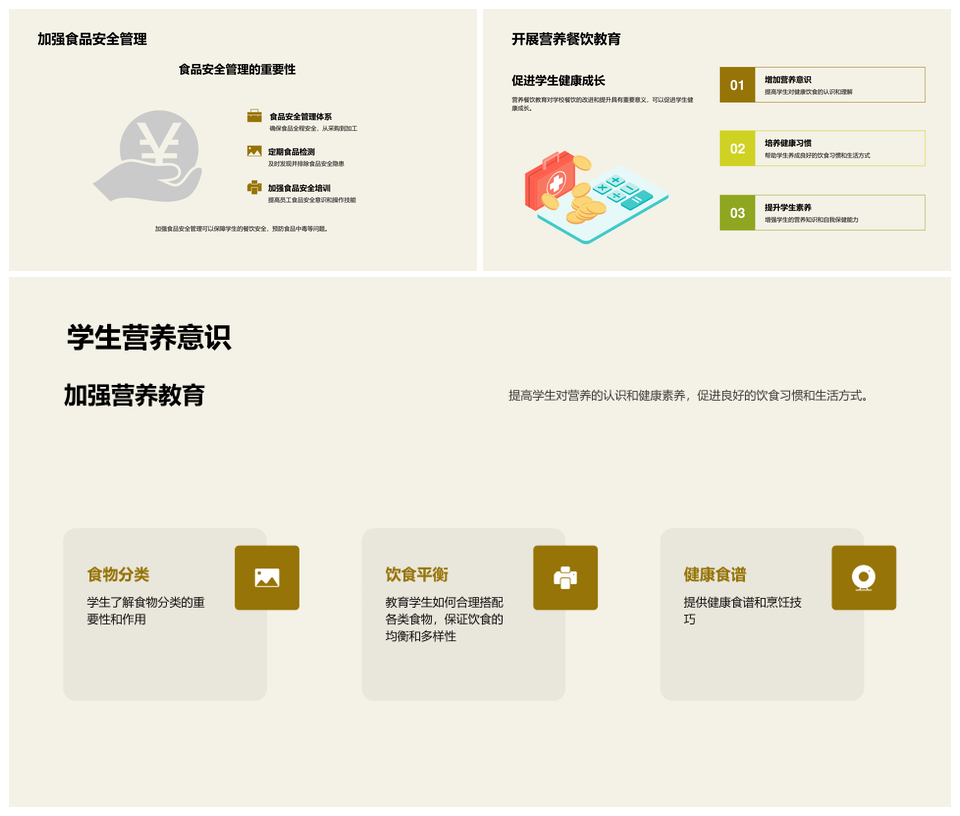Click the 学生营养意识 heading
Viewport: 960px width, 816px height.
pyautogui.click(x=149, y=337)
